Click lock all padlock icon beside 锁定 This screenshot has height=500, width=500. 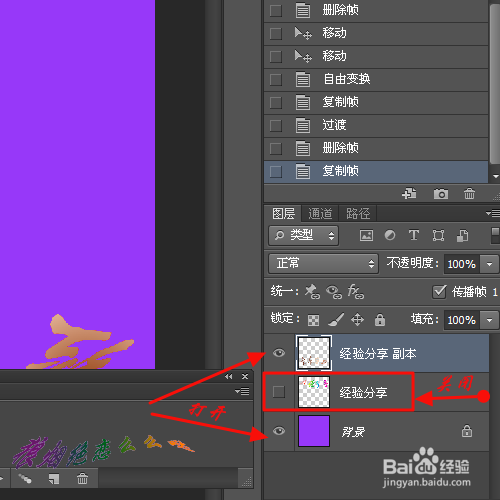point(380,319)
